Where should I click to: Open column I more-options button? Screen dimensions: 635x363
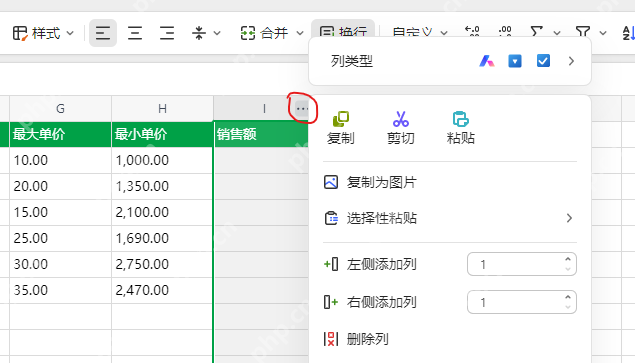(x=302, y=109)
